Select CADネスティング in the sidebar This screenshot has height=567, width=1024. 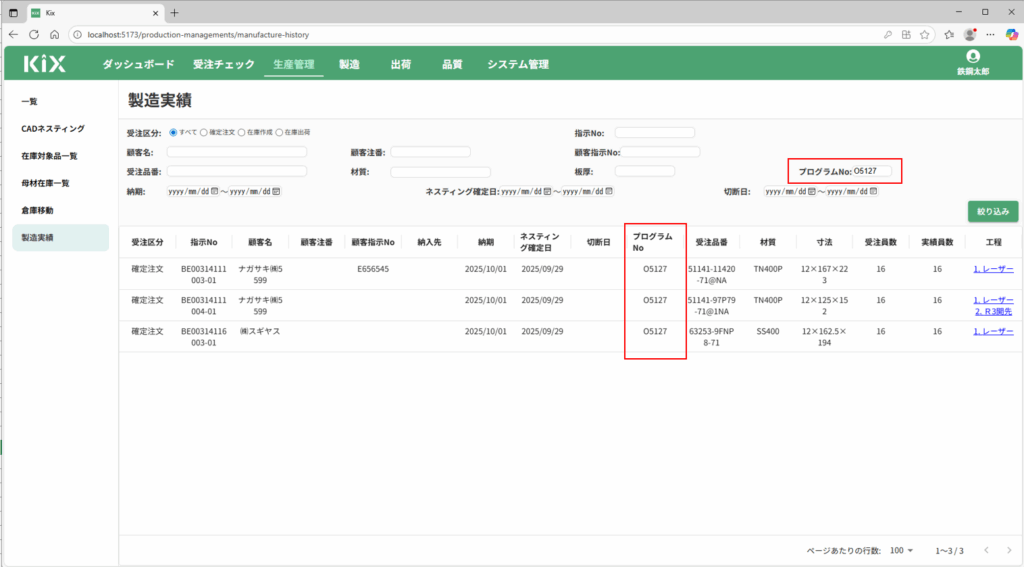(53, 129)
